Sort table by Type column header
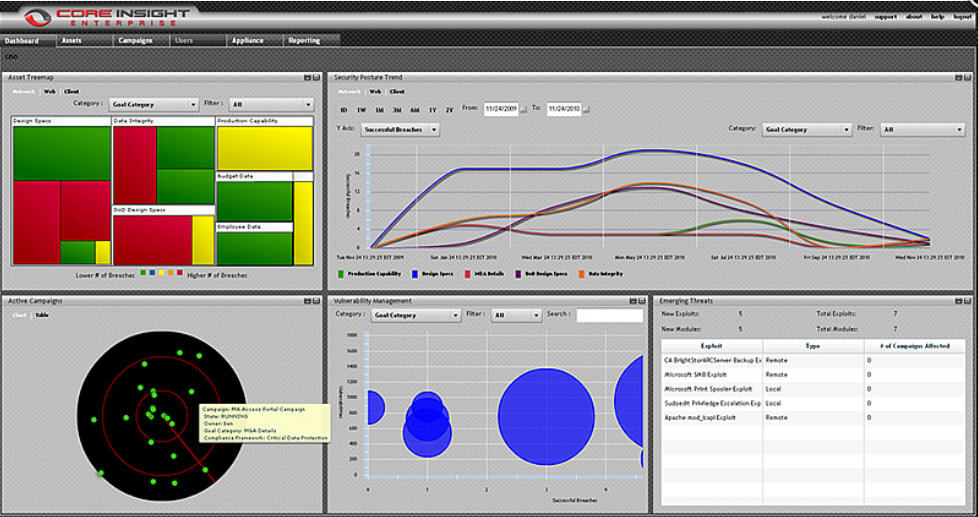978x517 pixels. pos(813,346)
